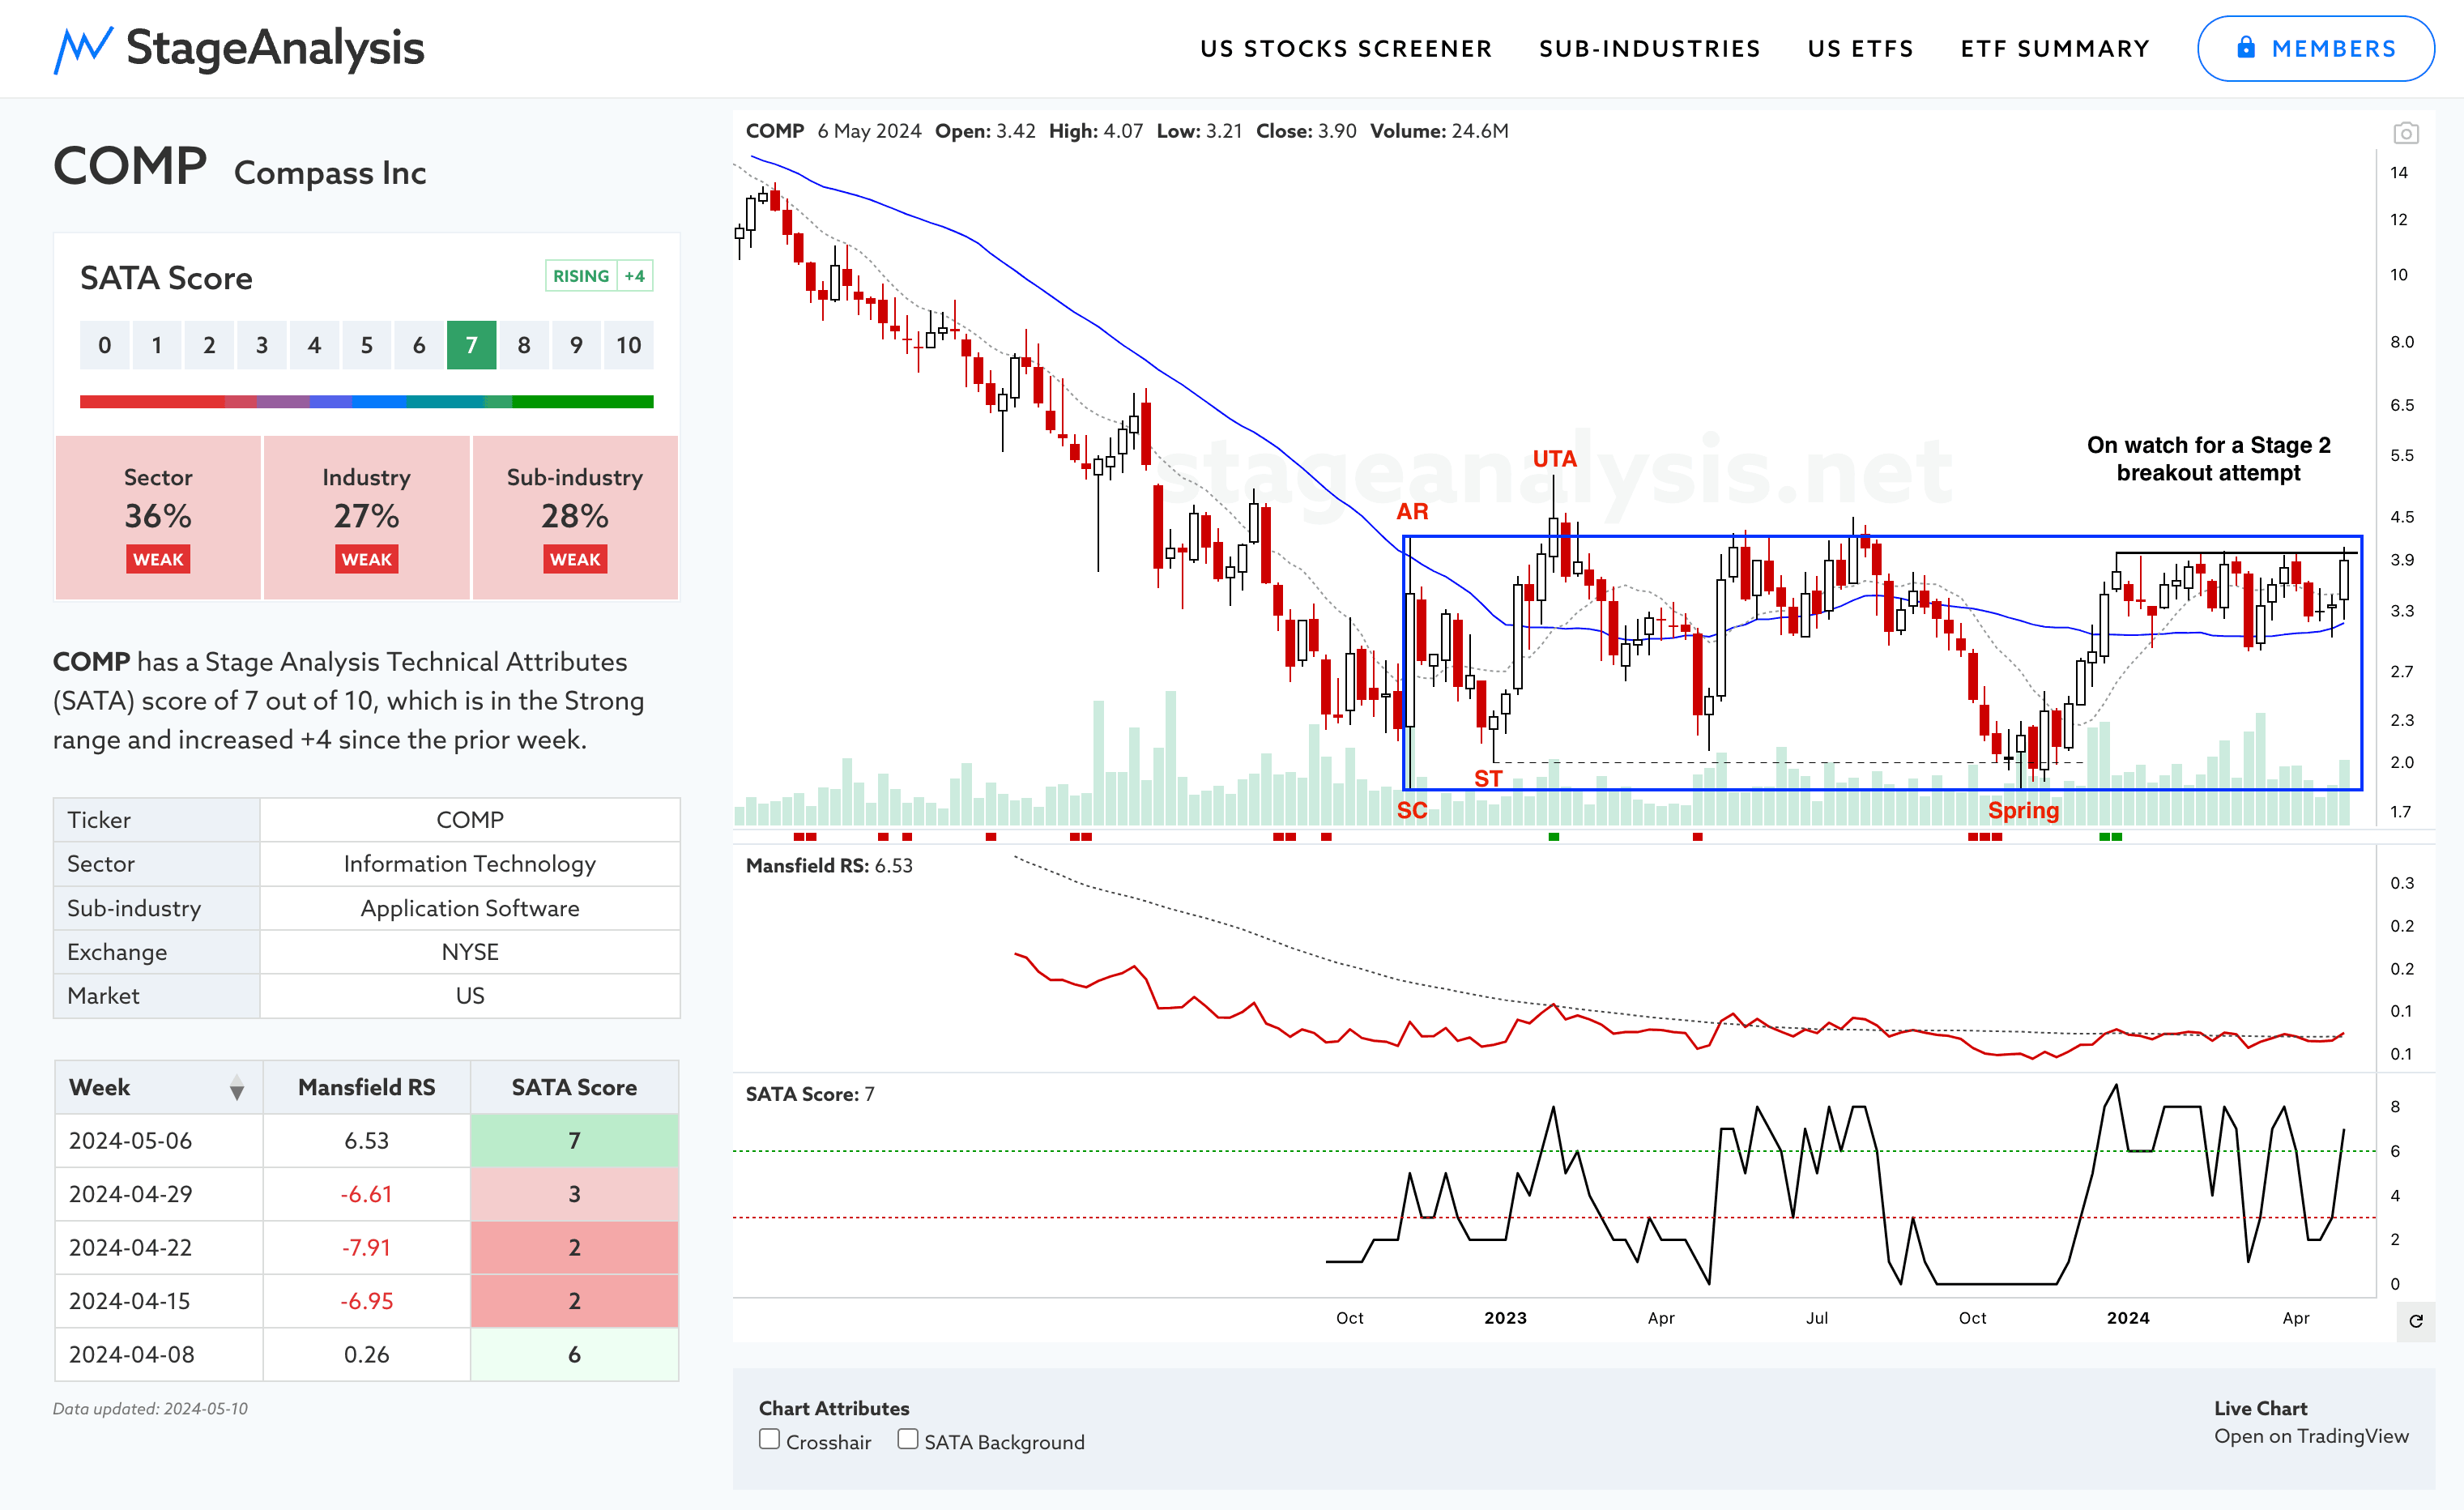Take chart snapshot with camera icon
The height and width of the screenshot is (1510, 2464).
pos(2406,132)
